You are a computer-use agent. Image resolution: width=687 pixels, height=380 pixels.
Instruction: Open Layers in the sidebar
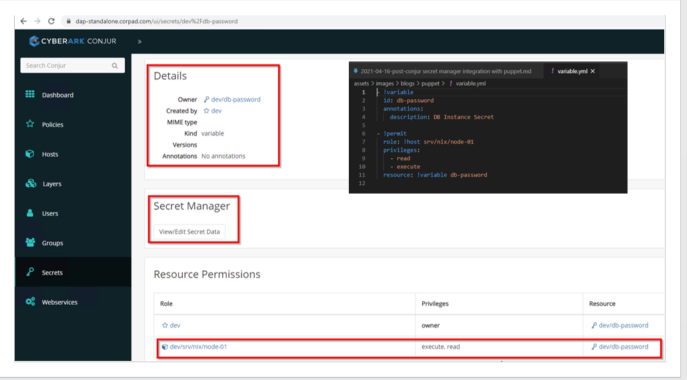pos(52,184)
